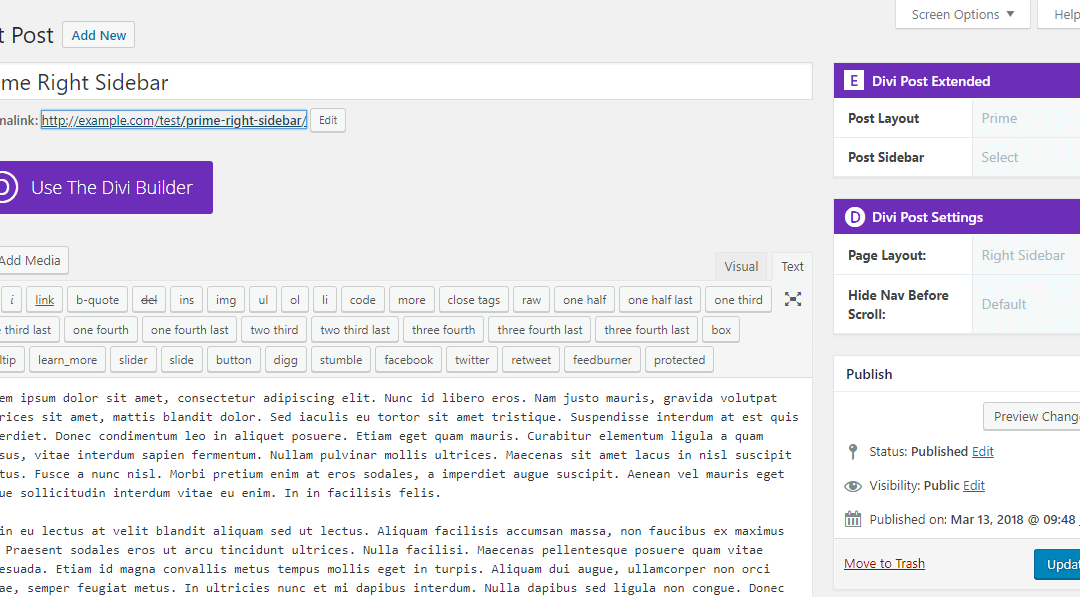Open the Screen Options dropdown

coord(963,15)
